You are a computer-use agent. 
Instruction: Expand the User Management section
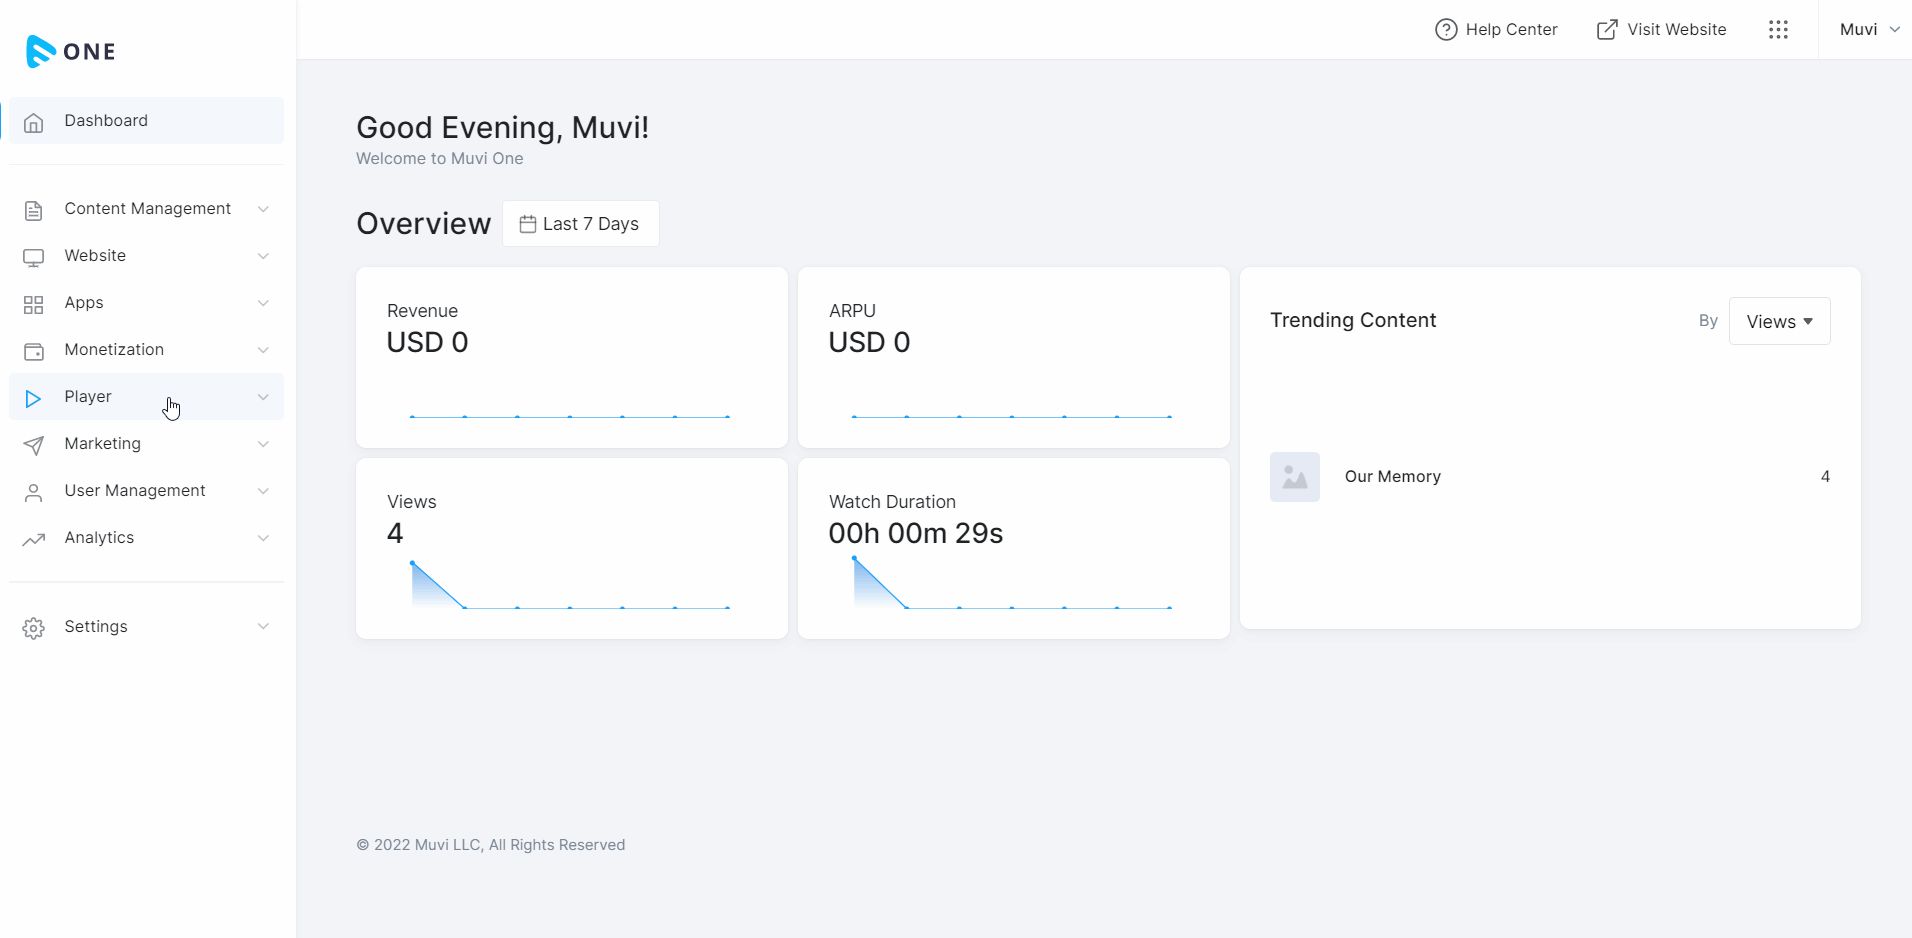(134, 490)
